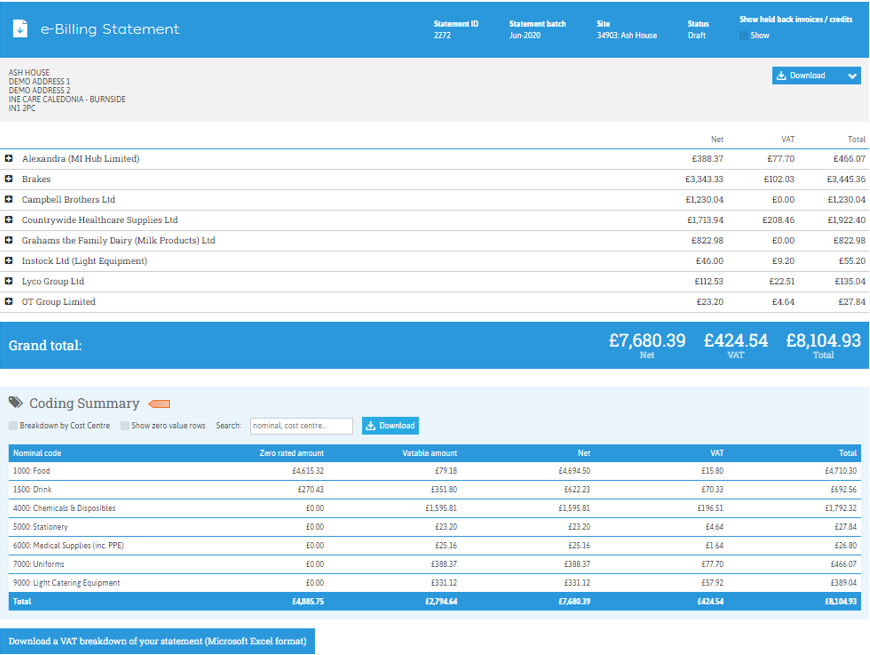Screen dimensions: 870x655
Task: Select 4000: Chemicals & Disposibles row
Action: 434,508
